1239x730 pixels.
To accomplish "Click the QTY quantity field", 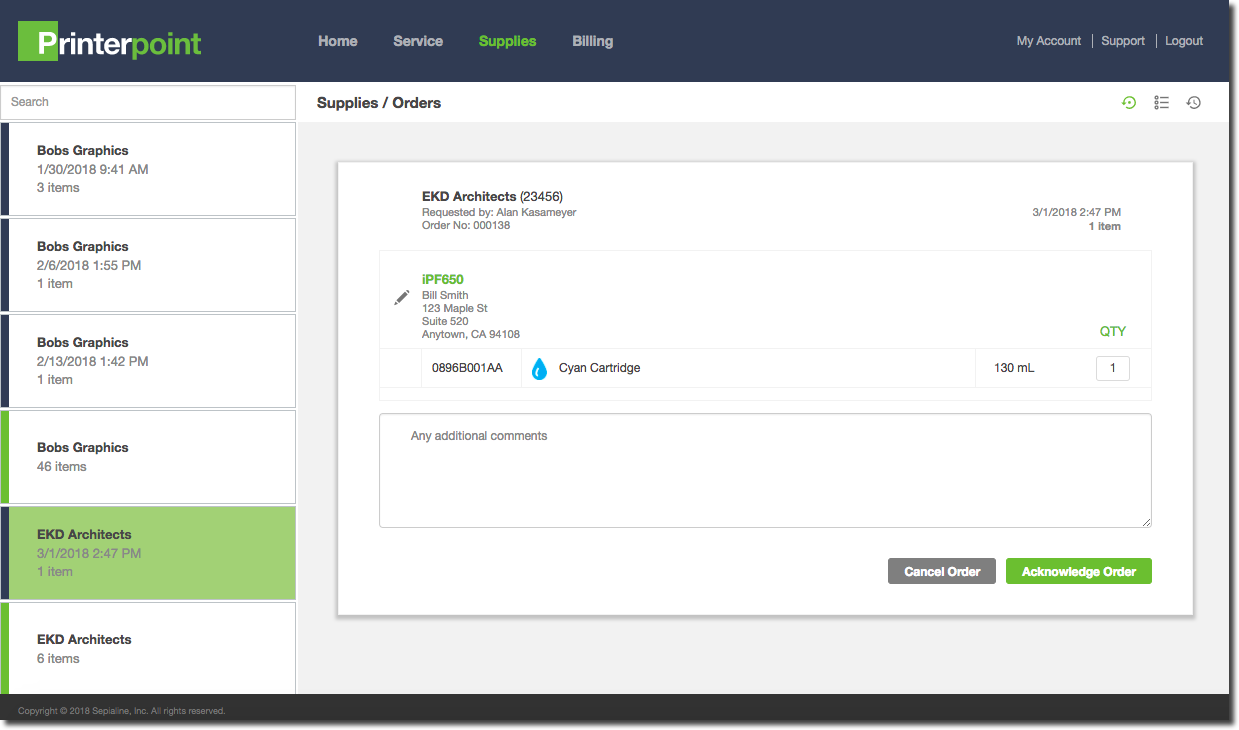I will pos(1113,368).
